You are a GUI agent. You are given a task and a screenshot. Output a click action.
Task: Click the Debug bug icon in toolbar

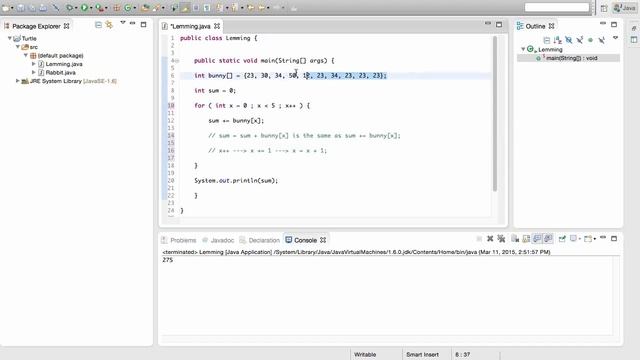(x=69, y=8)
